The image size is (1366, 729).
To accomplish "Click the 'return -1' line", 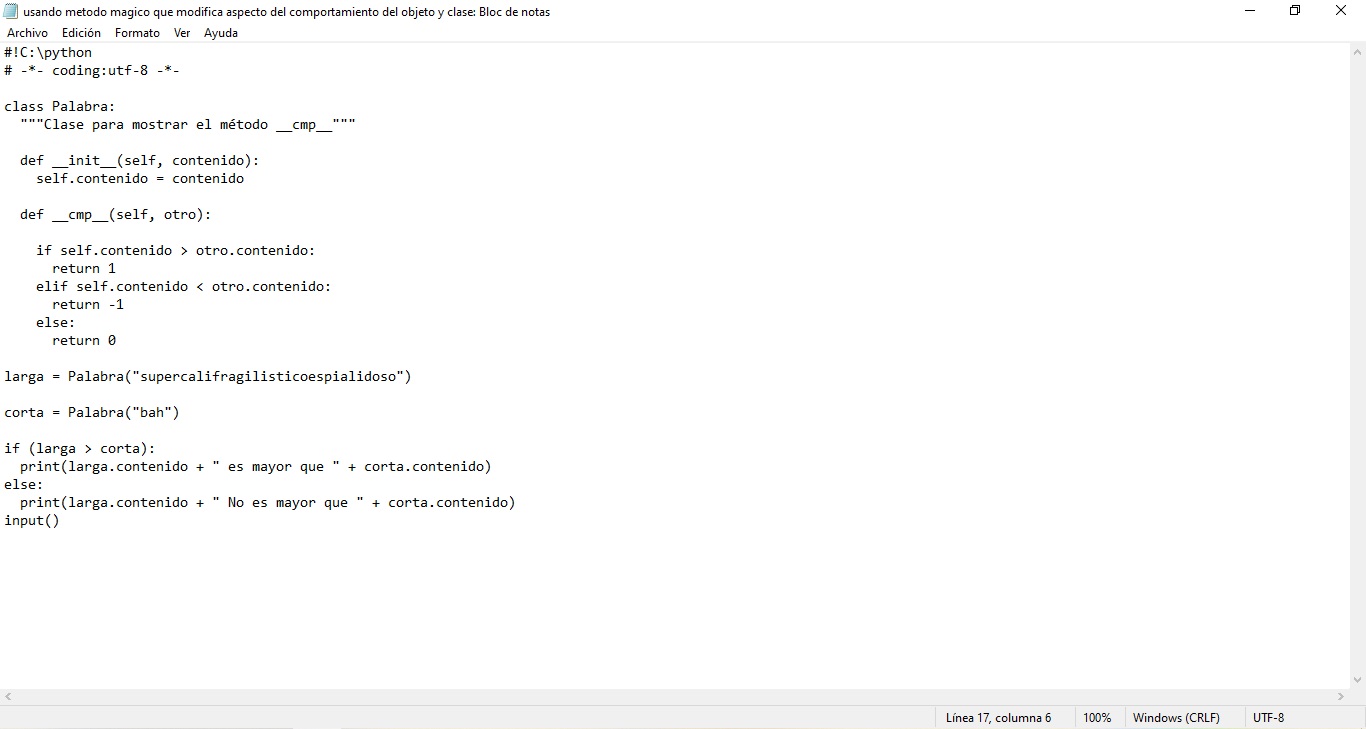I will [x=88, y=304].
